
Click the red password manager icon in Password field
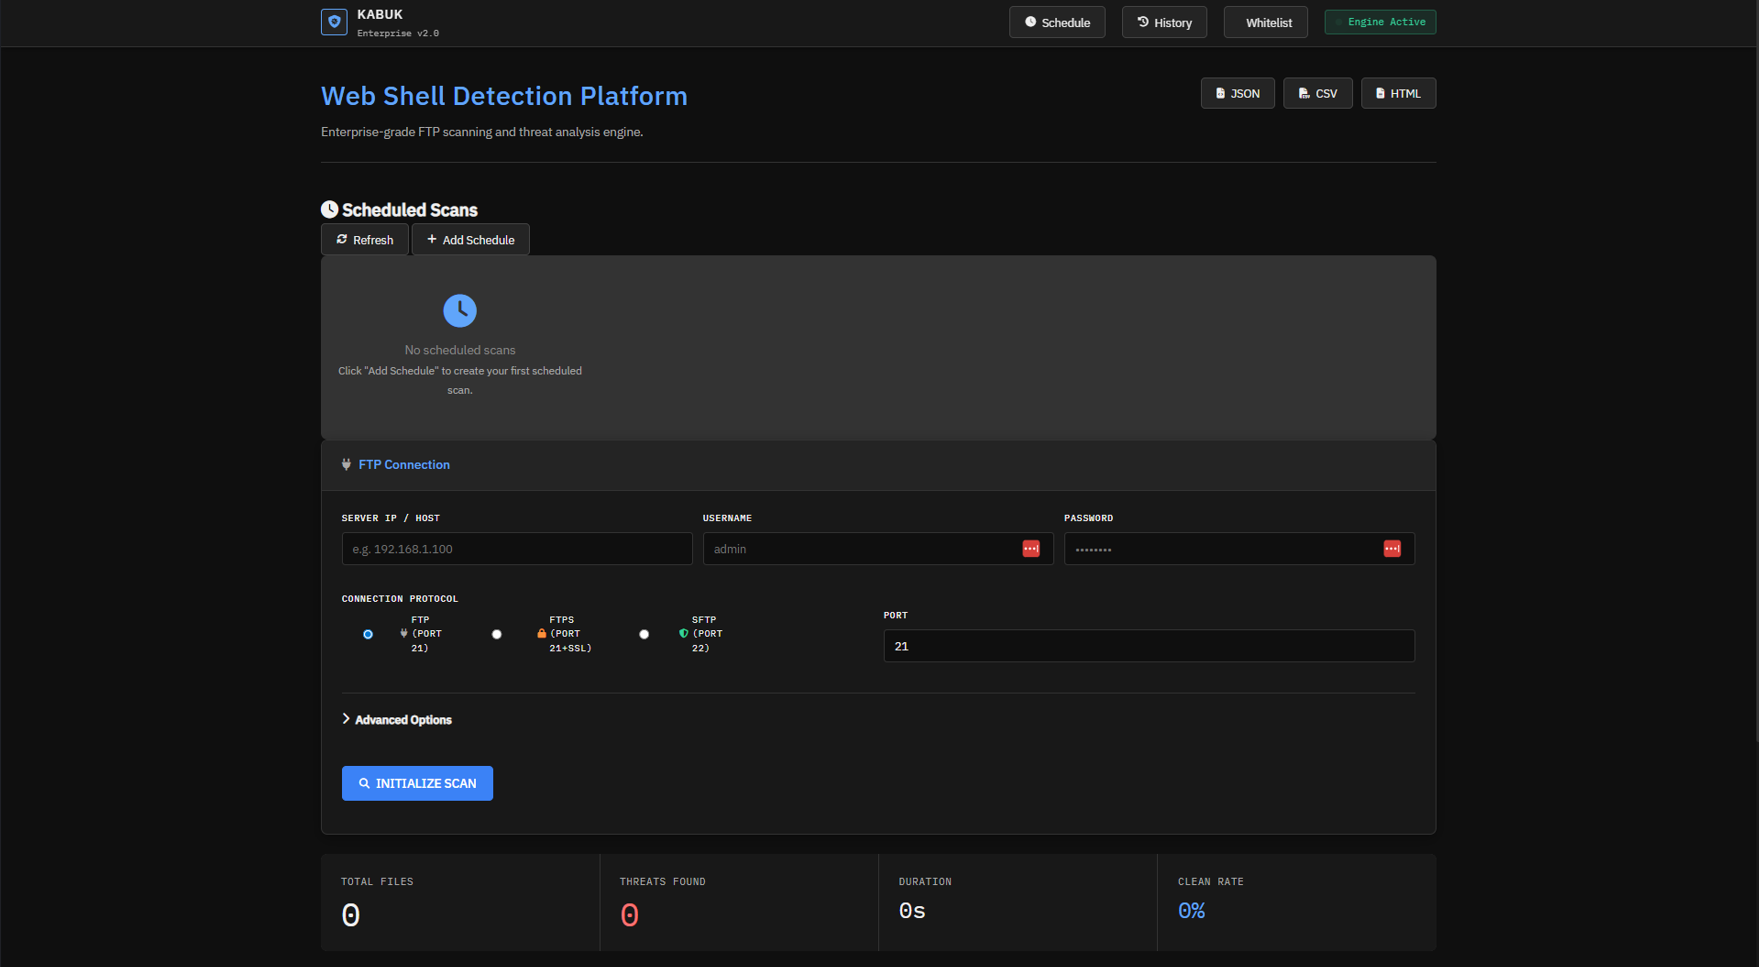pyautogui.click(x=1392, y=549)
